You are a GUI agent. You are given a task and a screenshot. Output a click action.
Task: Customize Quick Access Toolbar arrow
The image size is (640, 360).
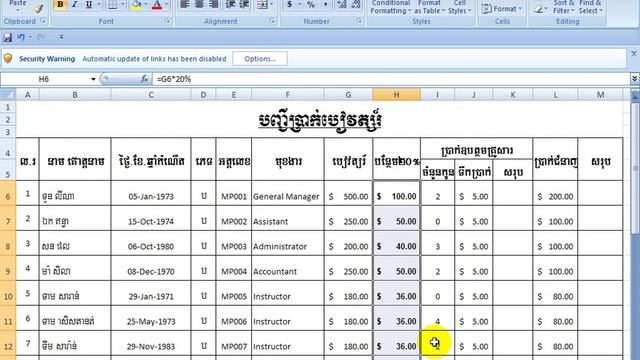pyautogui.click(x=61, y=37)
